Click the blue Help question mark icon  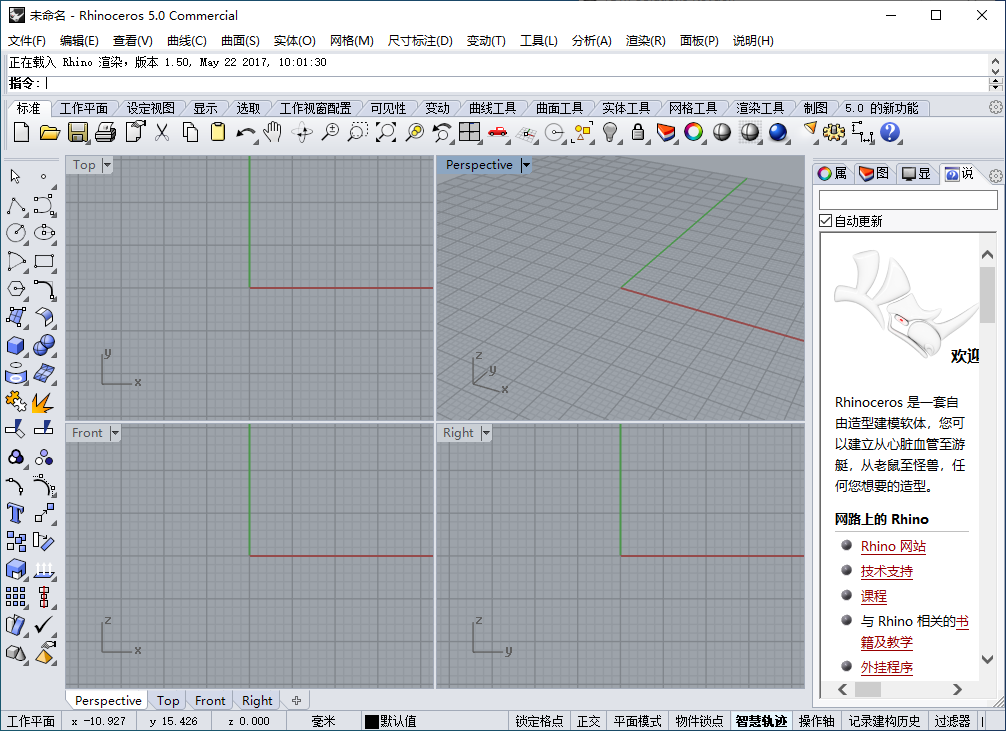point(890,132)
